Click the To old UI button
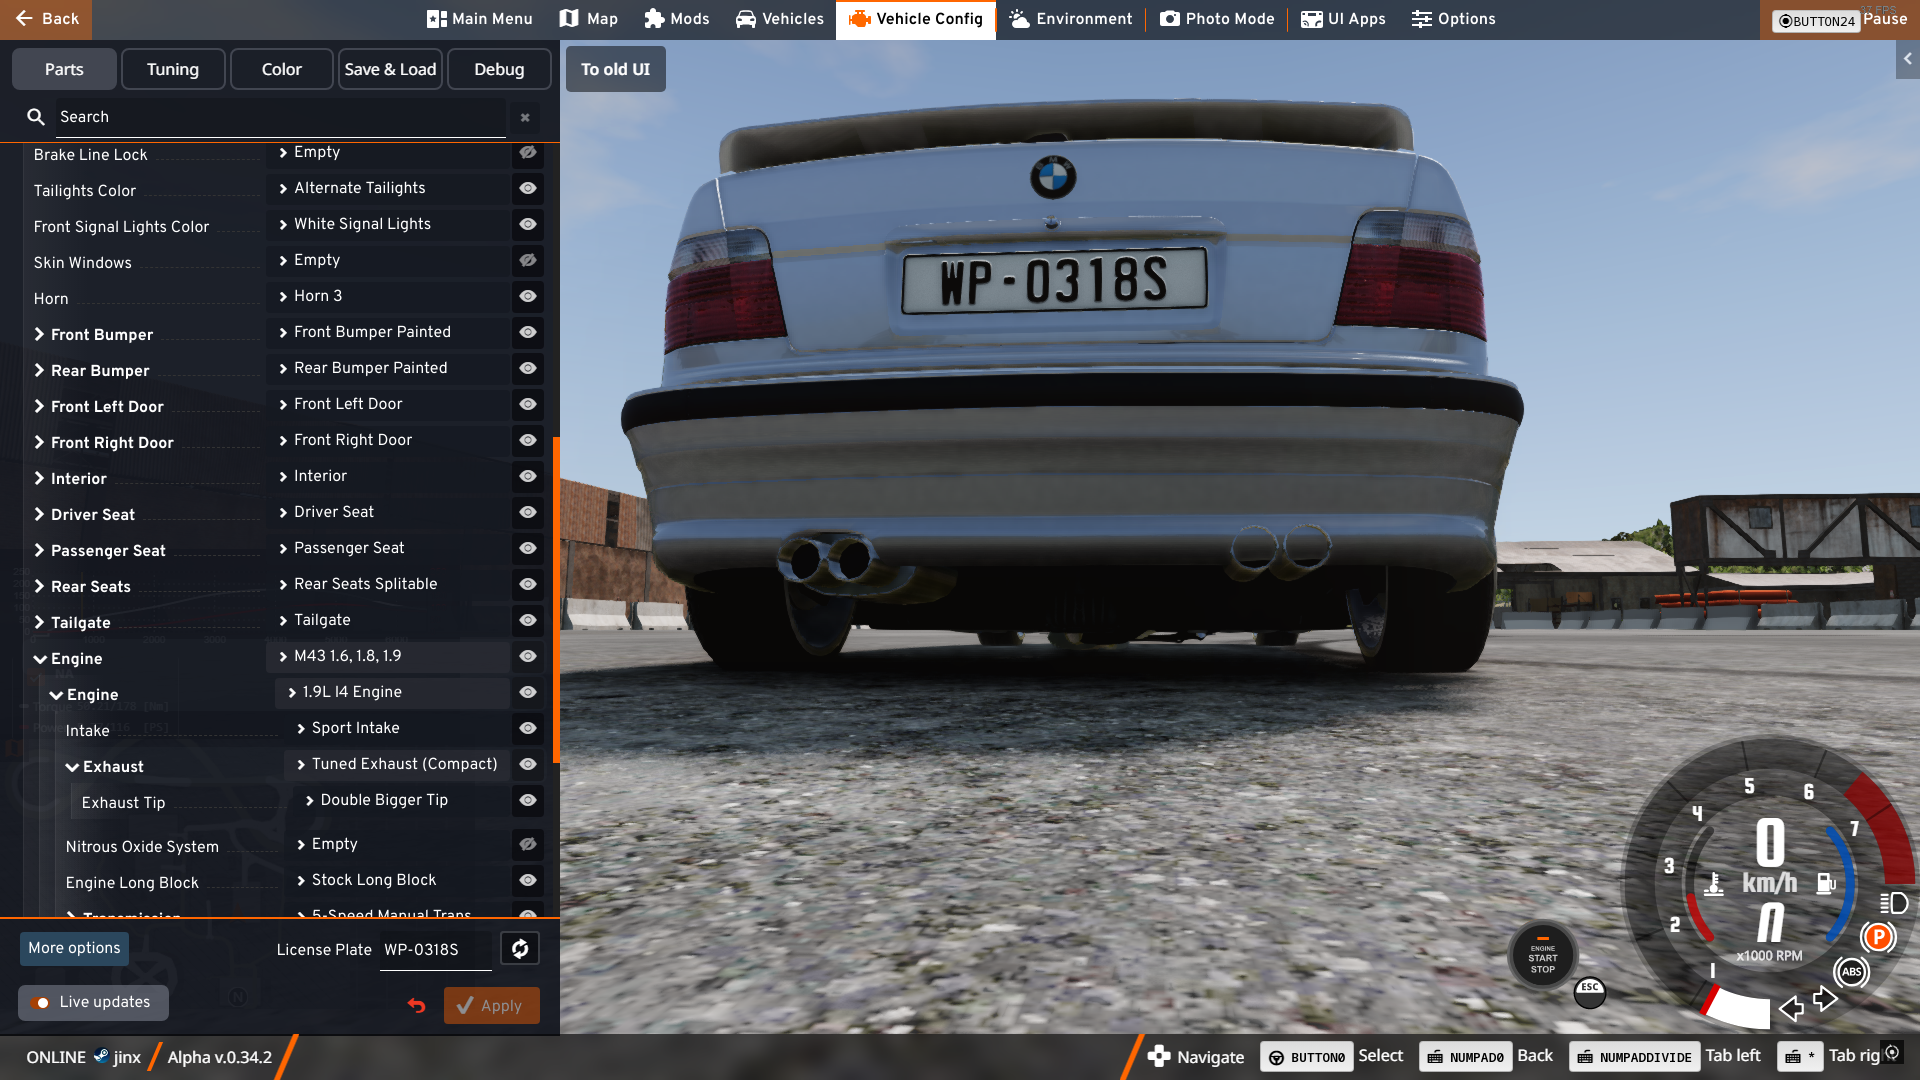 coord(615,70)
